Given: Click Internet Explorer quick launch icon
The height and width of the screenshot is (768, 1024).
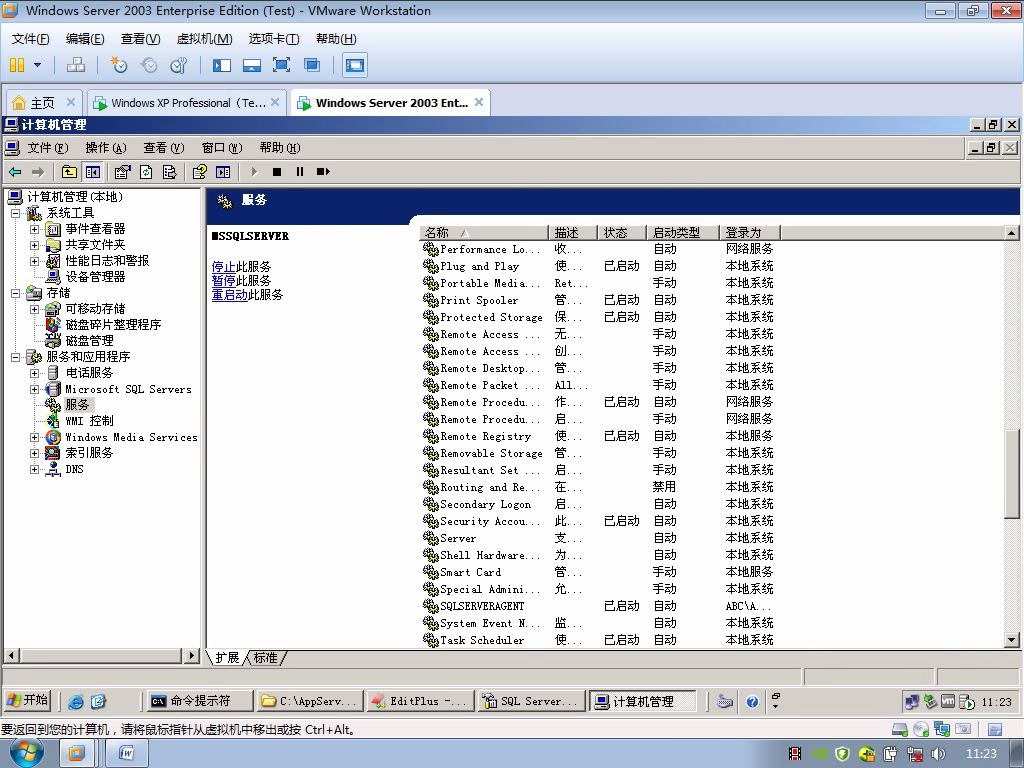Looking at the screenshot, I should pyautogui.click(x=76, y=701).
